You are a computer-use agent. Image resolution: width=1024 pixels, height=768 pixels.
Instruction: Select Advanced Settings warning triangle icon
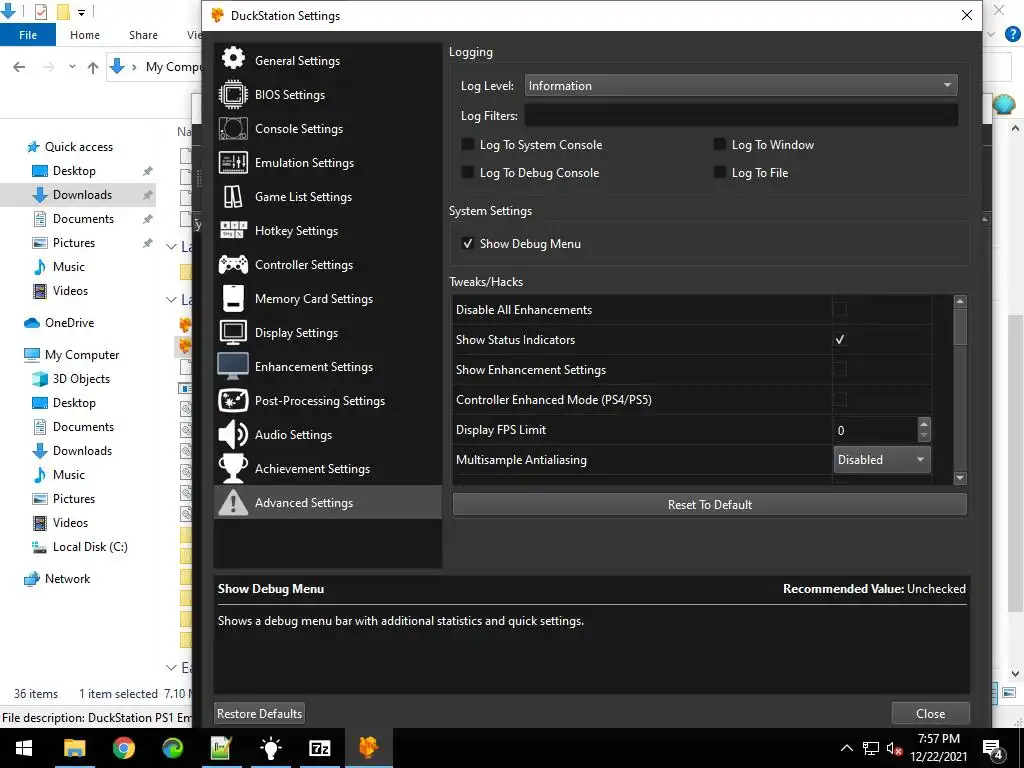tap(233, 502)
